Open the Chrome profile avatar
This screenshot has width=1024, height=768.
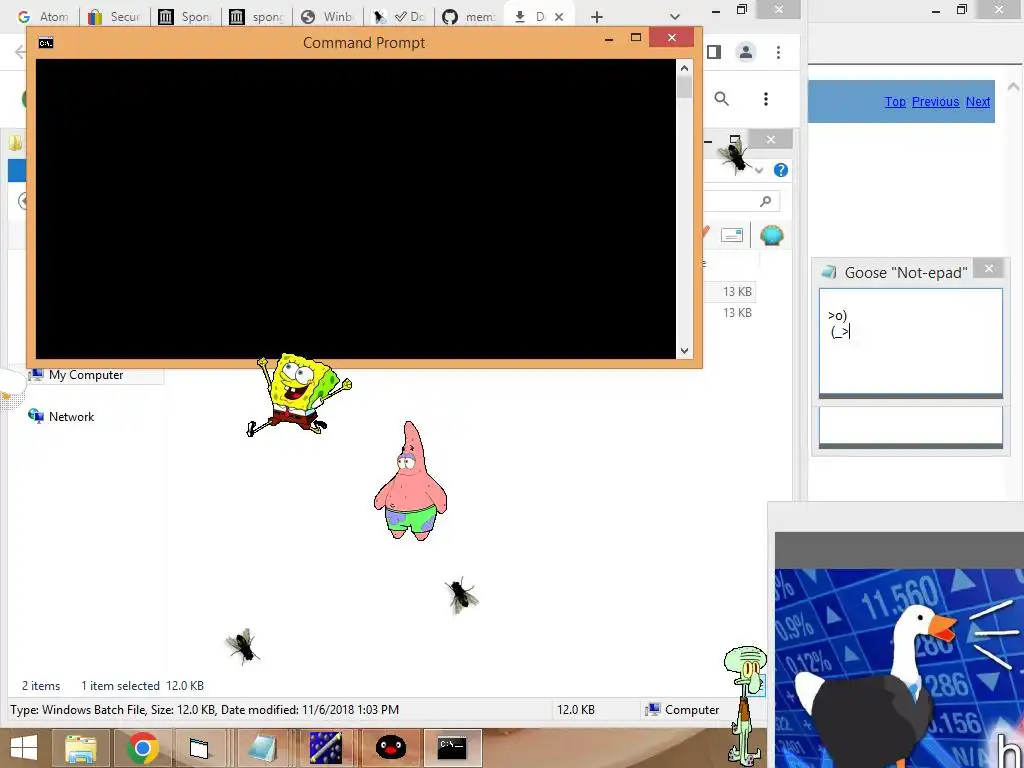(746, 52)
